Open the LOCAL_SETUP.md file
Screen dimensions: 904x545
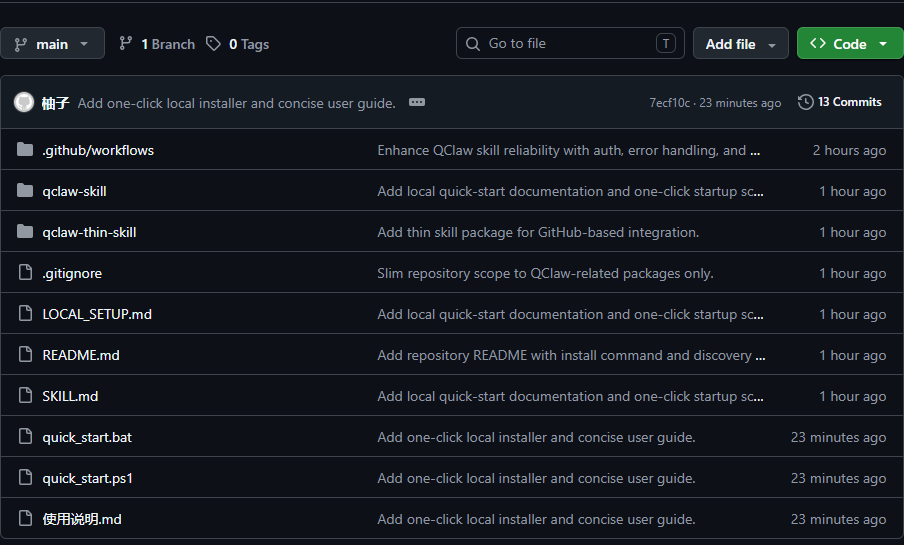[x=97, y=314]
